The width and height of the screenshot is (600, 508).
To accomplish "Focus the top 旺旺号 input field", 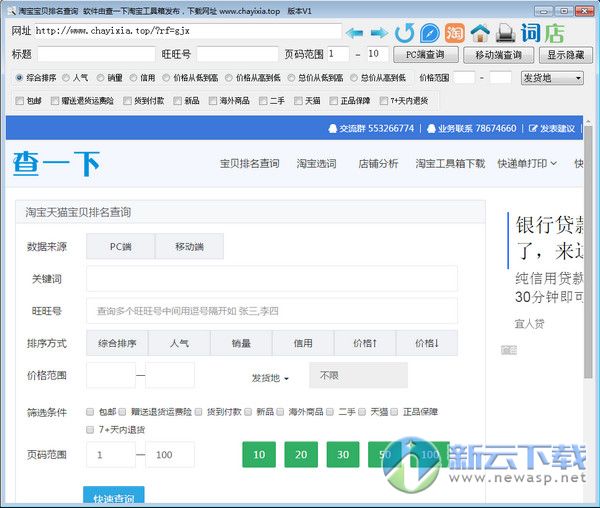I will coord(238,54).
